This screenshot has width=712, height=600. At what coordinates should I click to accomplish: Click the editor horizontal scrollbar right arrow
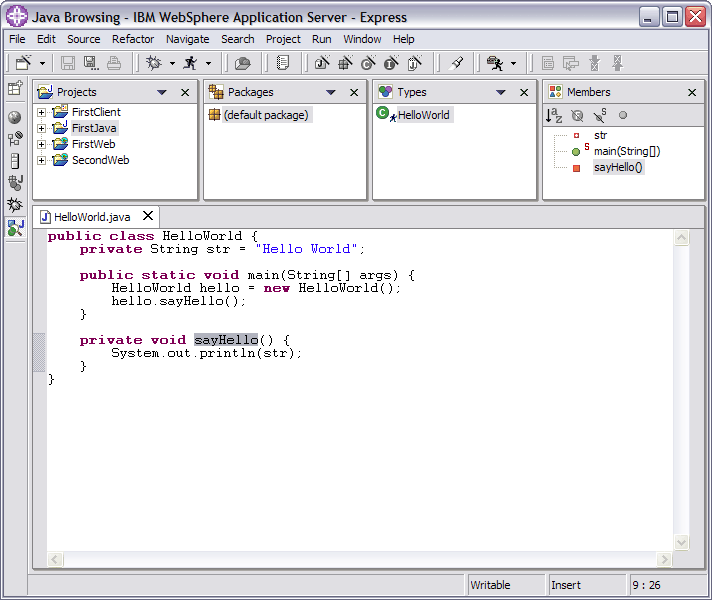pos(664,560)
